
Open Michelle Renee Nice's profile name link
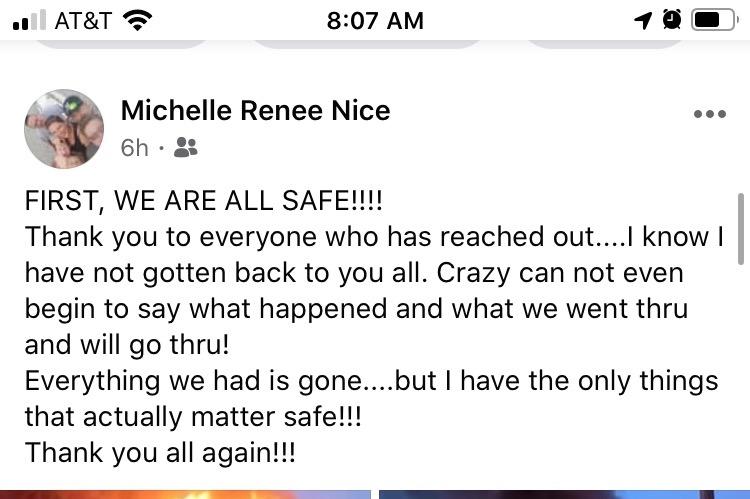point(255,110)
